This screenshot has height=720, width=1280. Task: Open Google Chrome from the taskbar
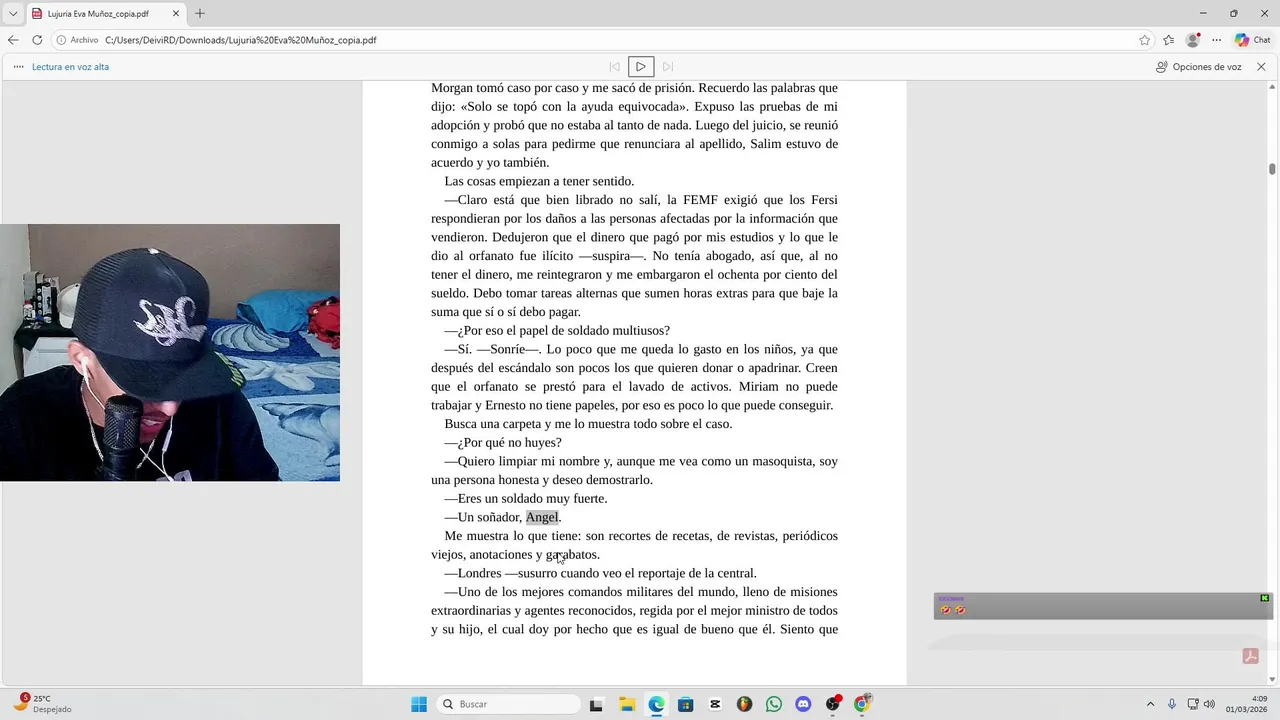[862, 704]
